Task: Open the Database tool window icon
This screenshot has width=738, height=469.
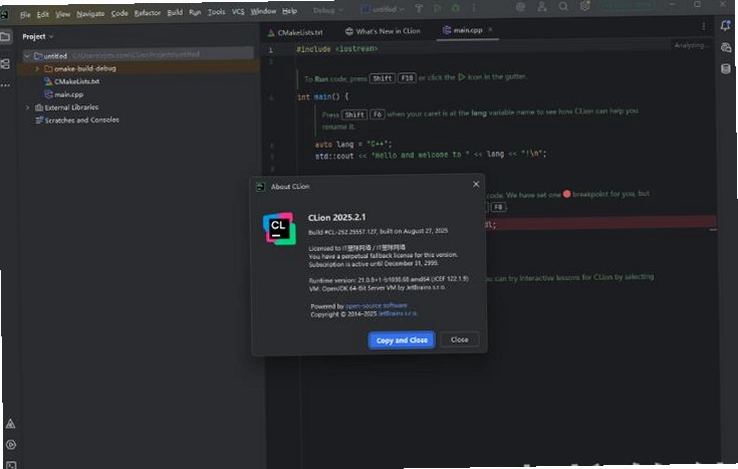Action: [x=726, y=69]
